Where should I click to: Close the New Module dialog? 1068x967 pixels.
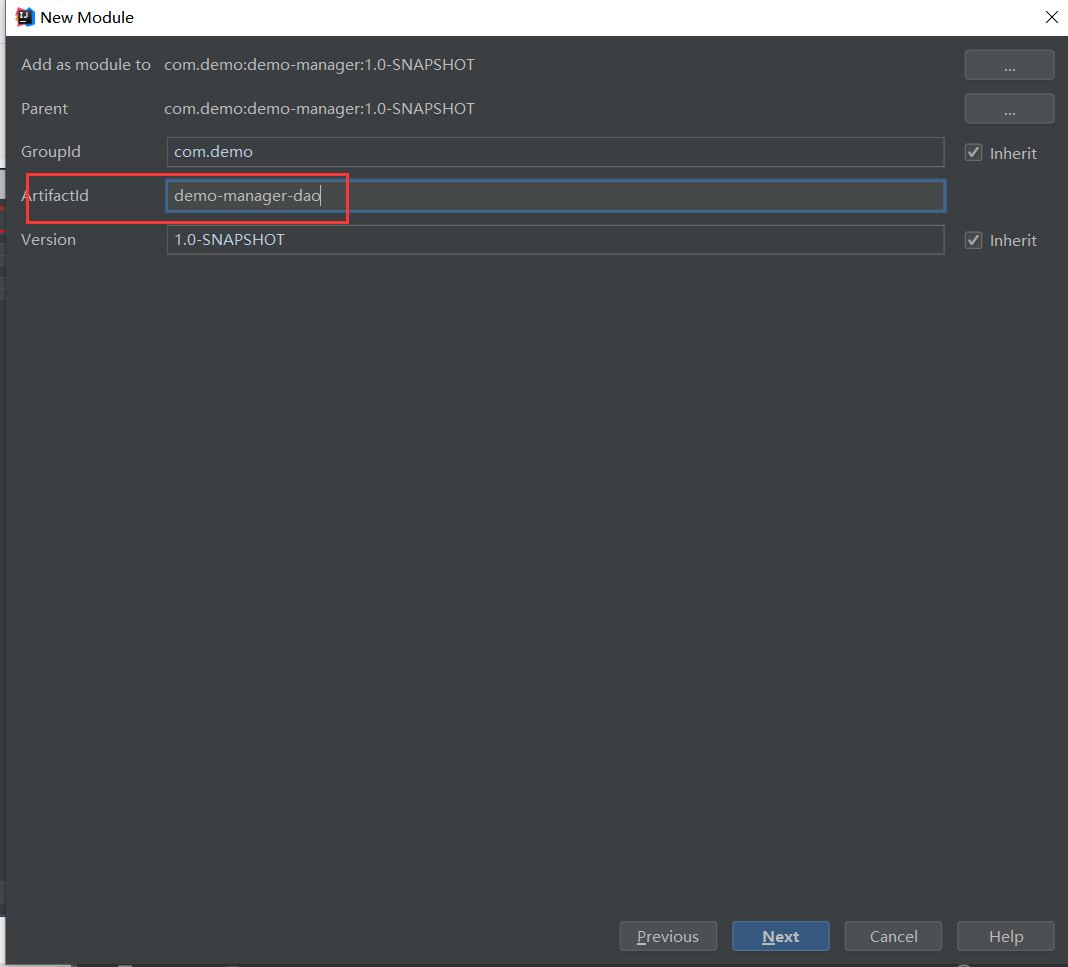click(x=1051, y=17)
